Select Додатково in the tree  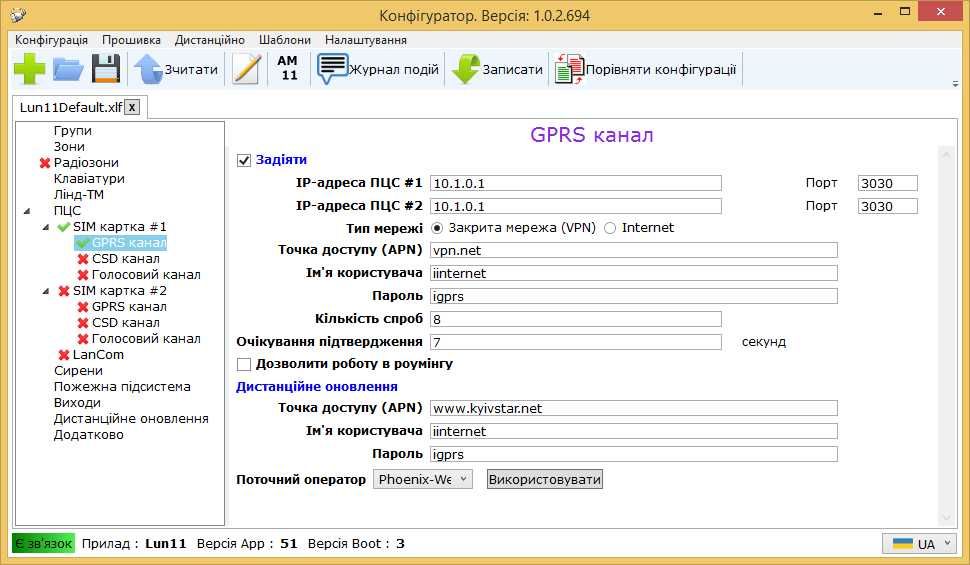pos(88,435)
